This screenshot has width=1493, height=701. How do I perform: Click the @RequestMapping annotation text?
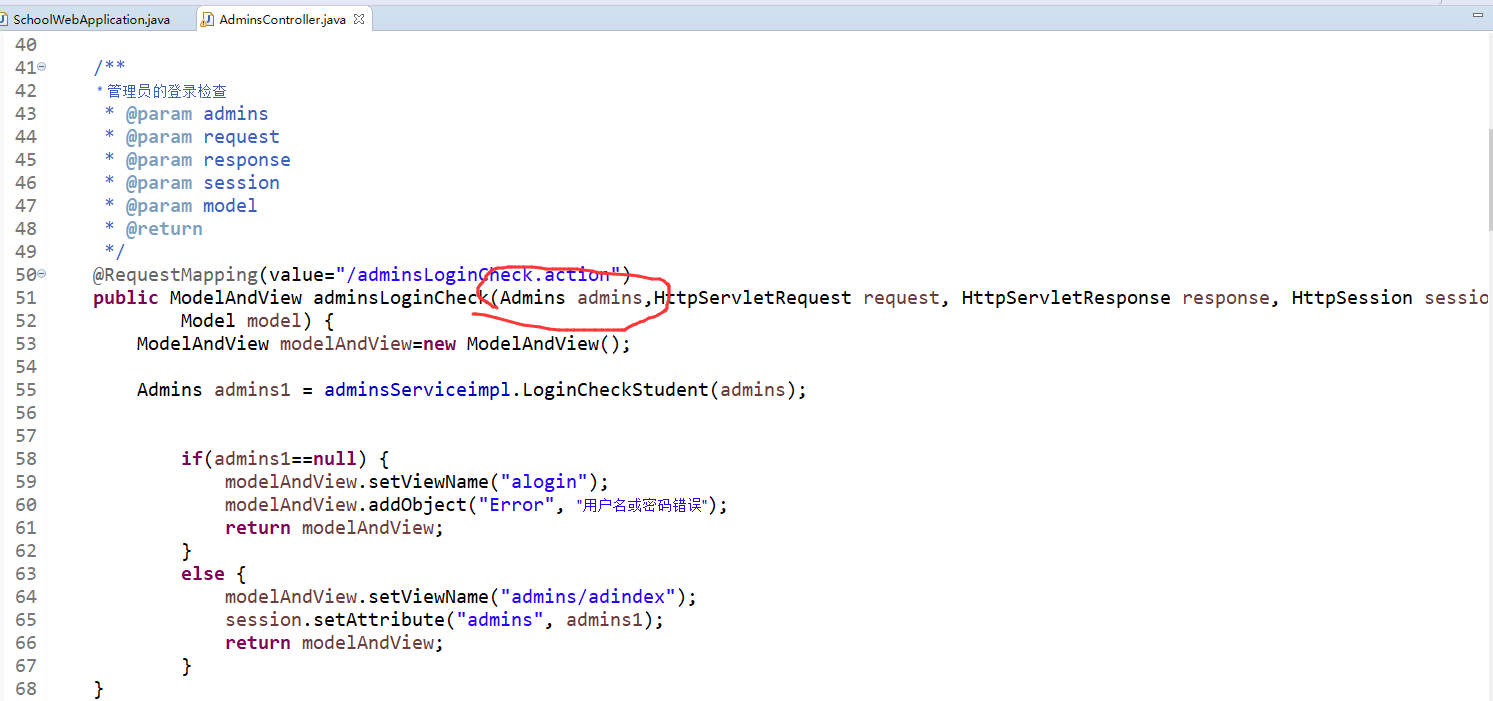[x=176, y=275]
